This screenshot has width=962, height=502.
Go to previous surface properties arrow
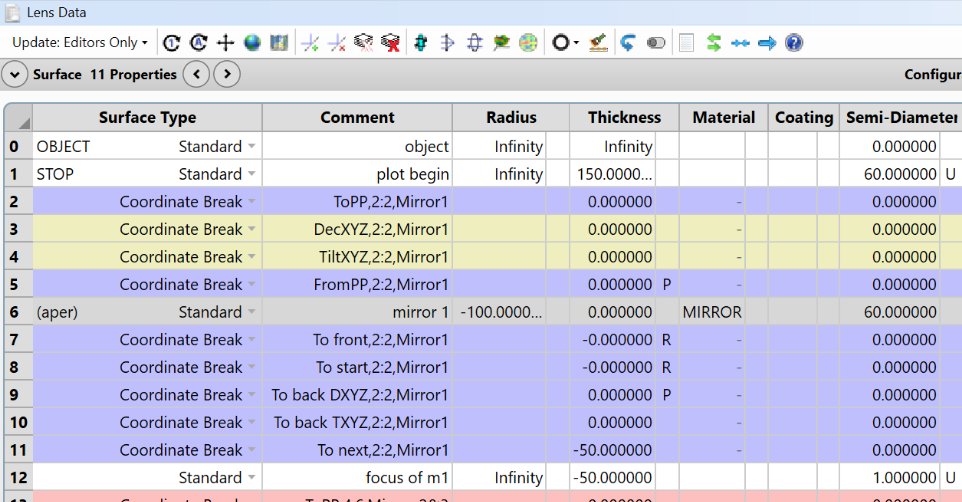197,74
